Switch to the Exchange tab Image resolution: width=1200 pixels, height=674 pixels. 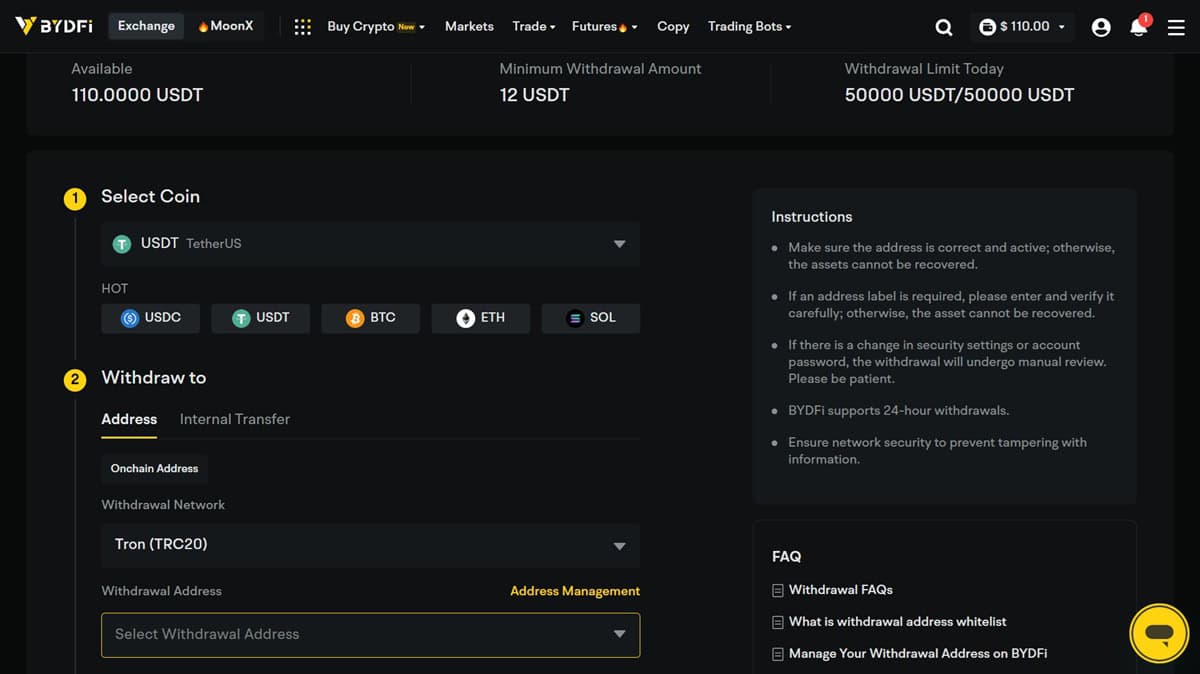point(146,26)
